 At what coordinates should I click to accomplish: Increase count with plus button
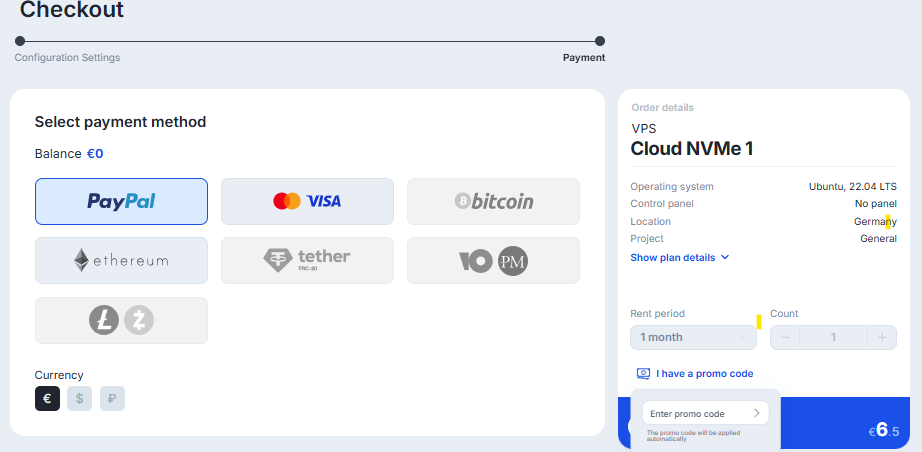coord(882,337)
